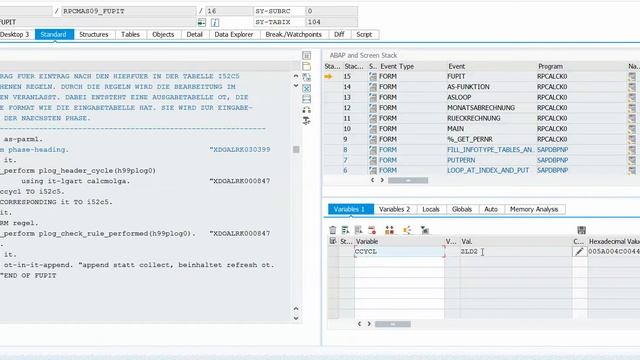Click the PUTPERN event link

461,160
